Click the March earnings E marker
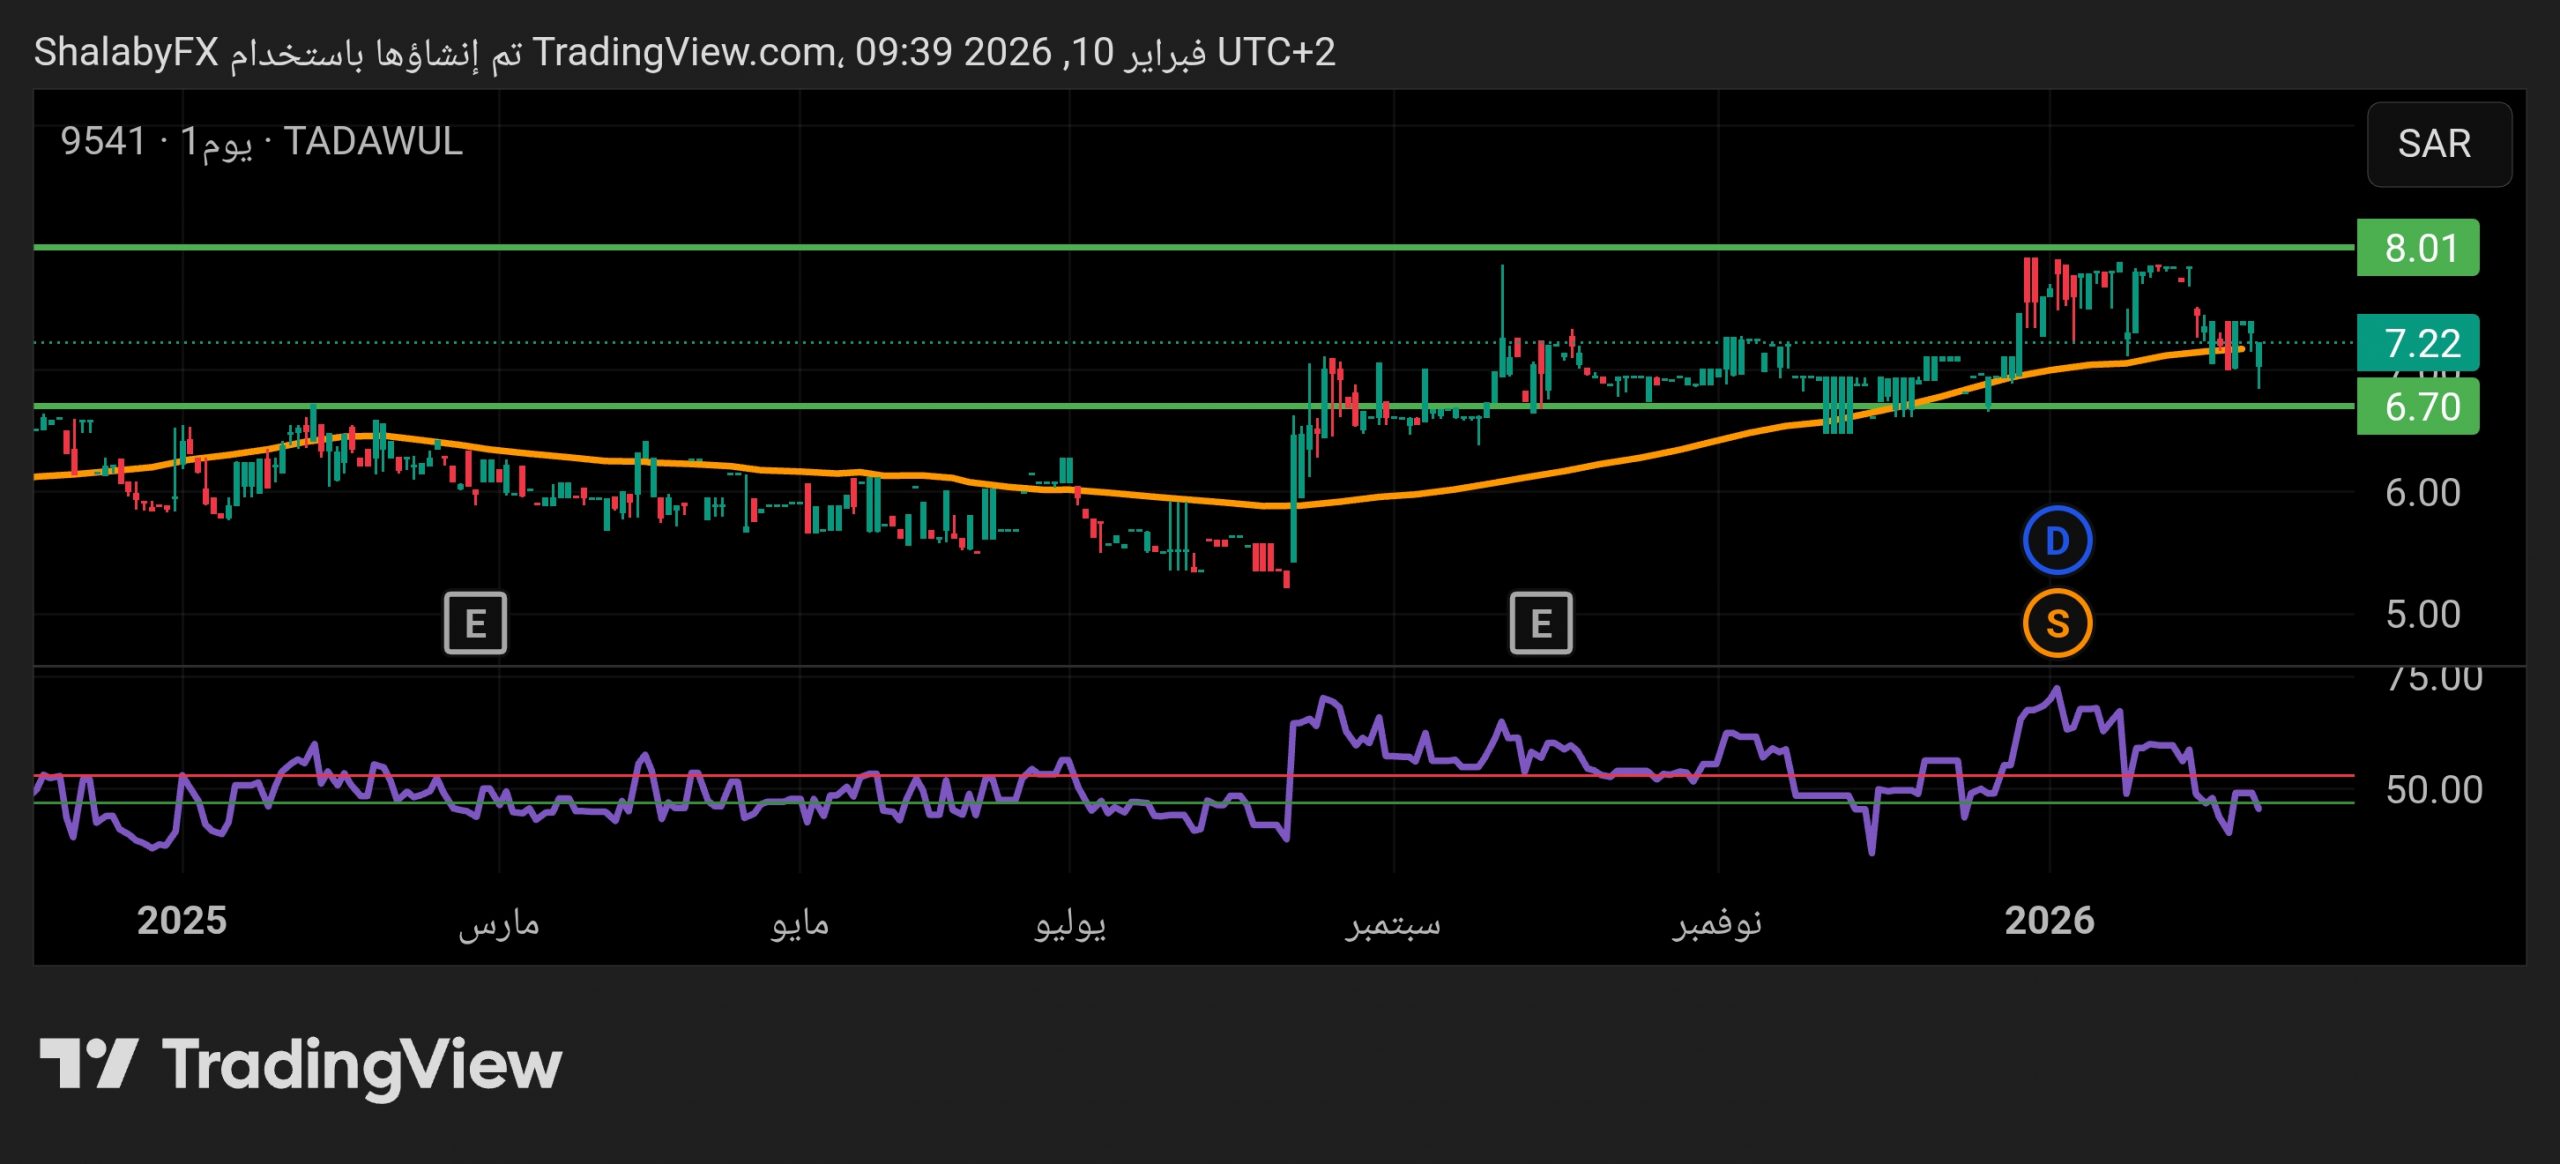This screenshot has height=1164, width=2560. point(475,623)
